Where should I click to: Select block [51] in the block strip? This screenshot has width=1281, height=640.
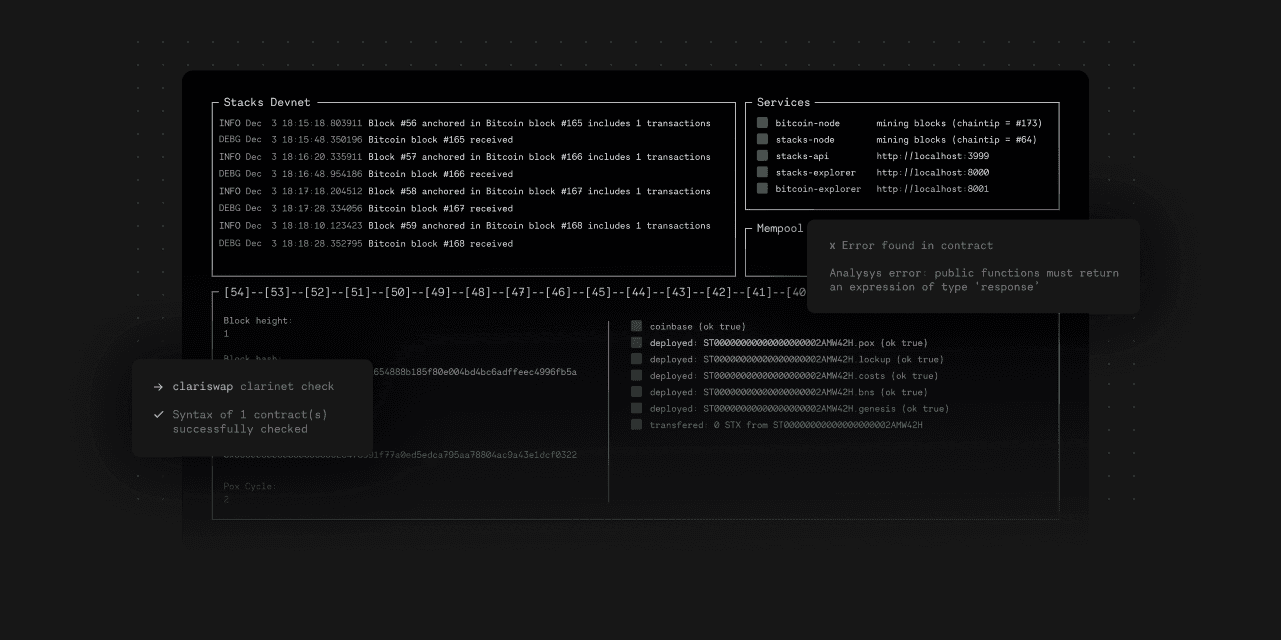click(x=357, y=292)
